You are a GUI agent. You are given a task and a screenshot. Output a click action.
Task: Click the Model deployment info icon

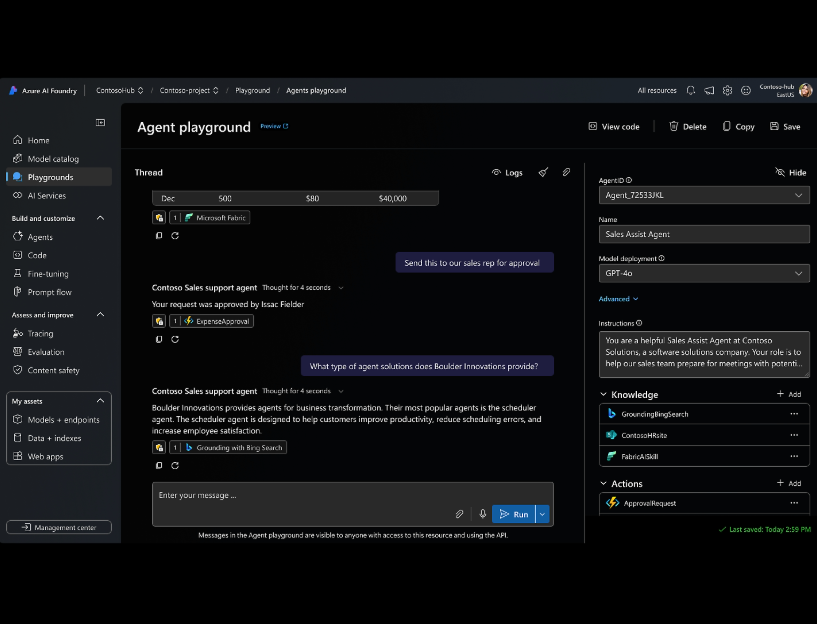(662, 258)
